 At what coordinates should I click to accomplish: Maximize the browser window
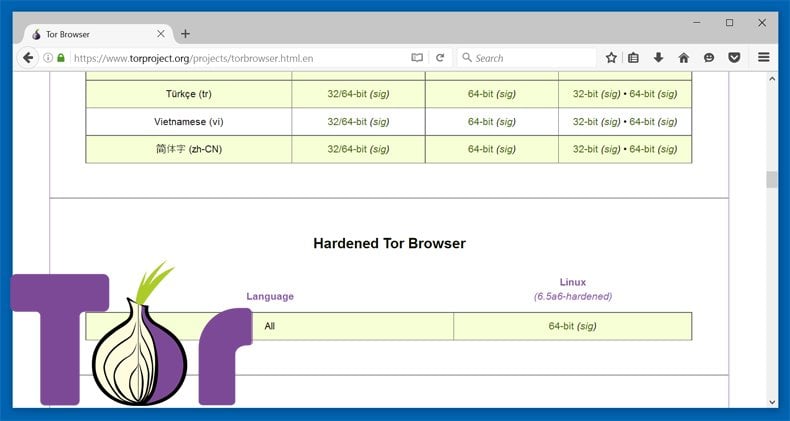(x=730, y=23)
